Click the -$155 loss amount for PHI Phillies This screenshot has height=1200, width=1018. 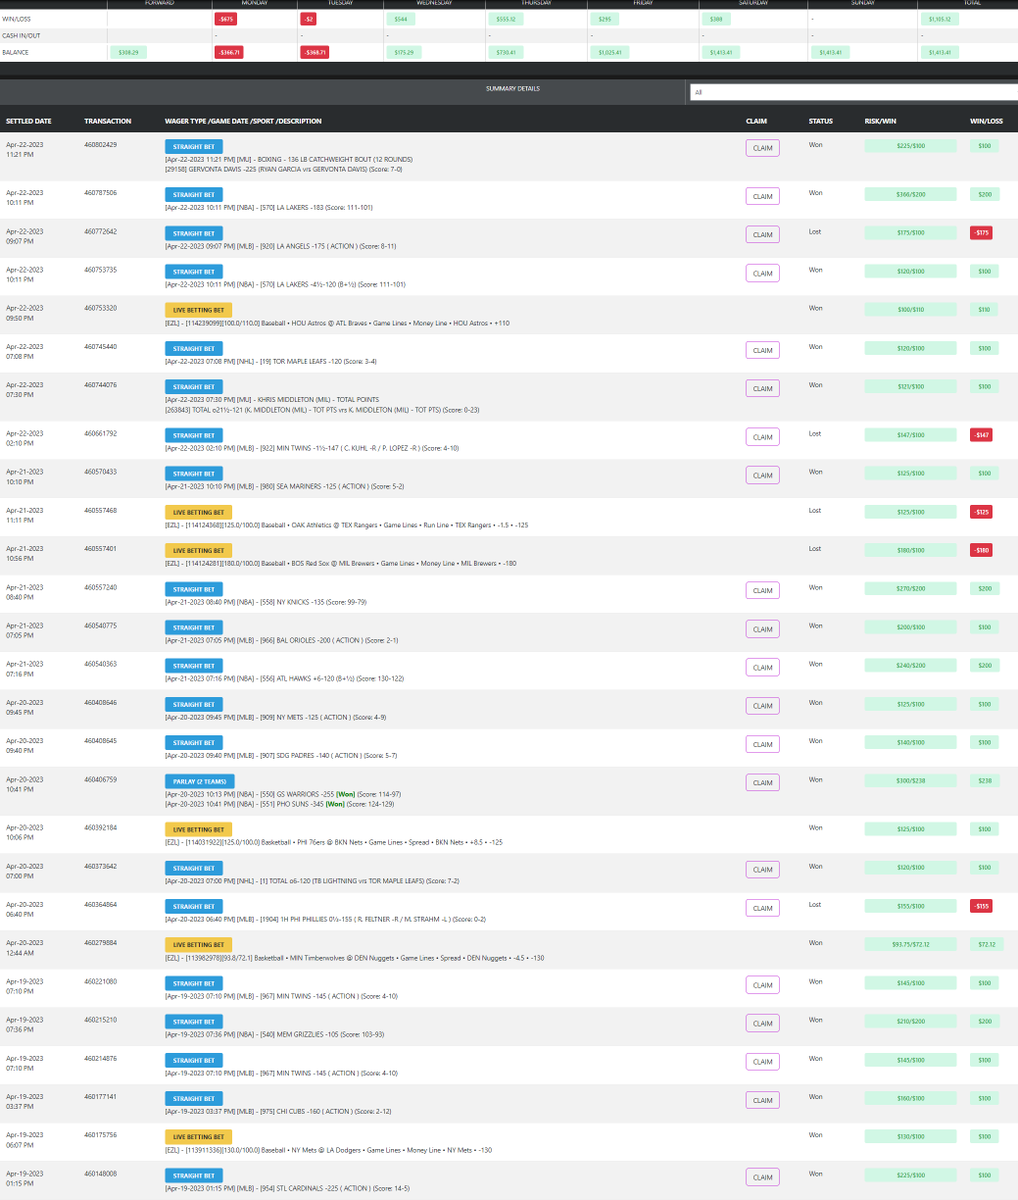click(981, 906)
